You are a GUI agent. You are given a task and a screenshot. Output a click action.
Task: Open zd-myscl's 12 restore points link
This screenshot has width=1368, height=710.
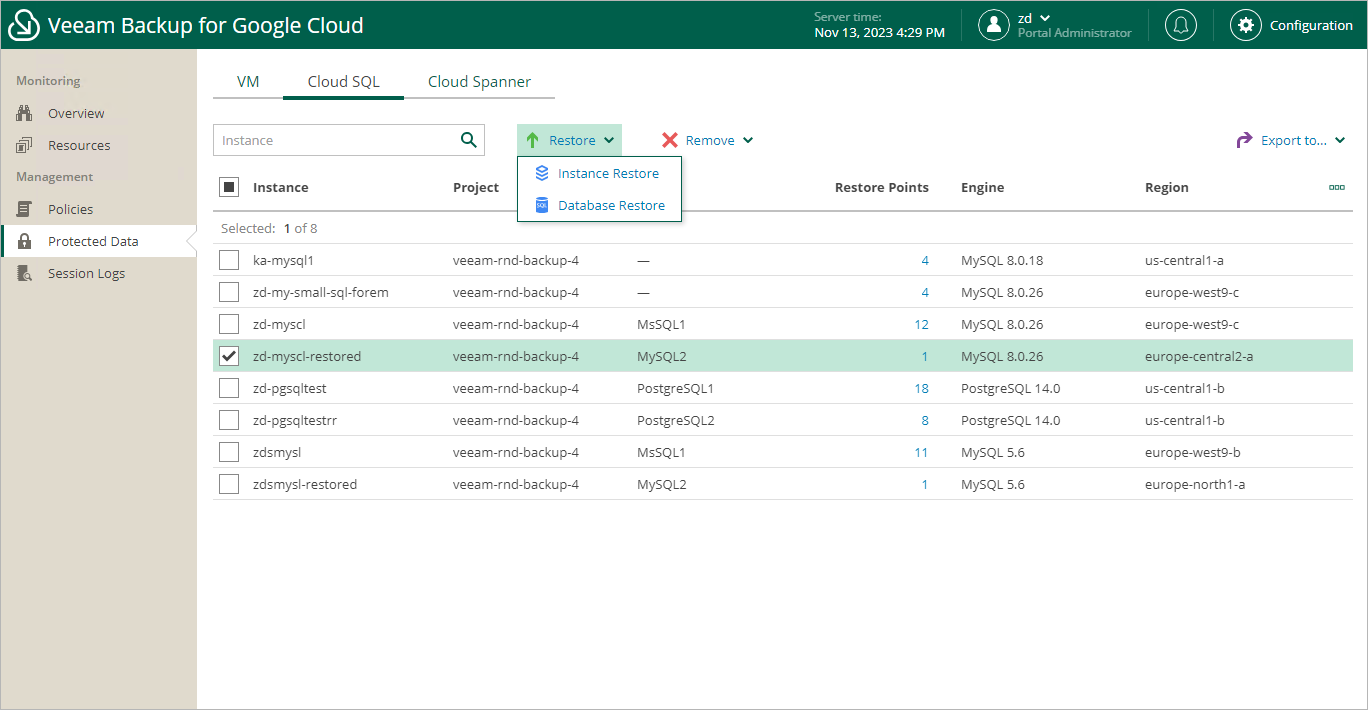(921, 324)
